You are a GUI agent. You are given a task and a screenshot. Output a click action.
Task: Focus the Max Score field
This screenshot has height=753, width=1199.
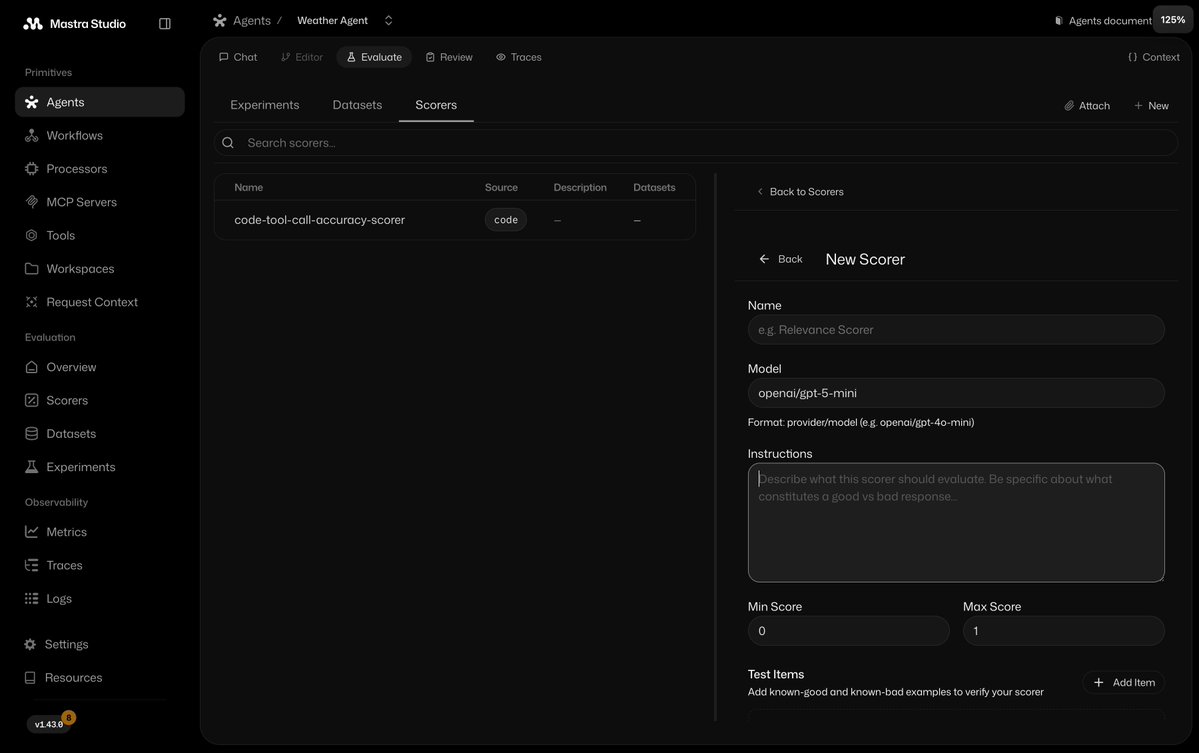pos(1064,631)
